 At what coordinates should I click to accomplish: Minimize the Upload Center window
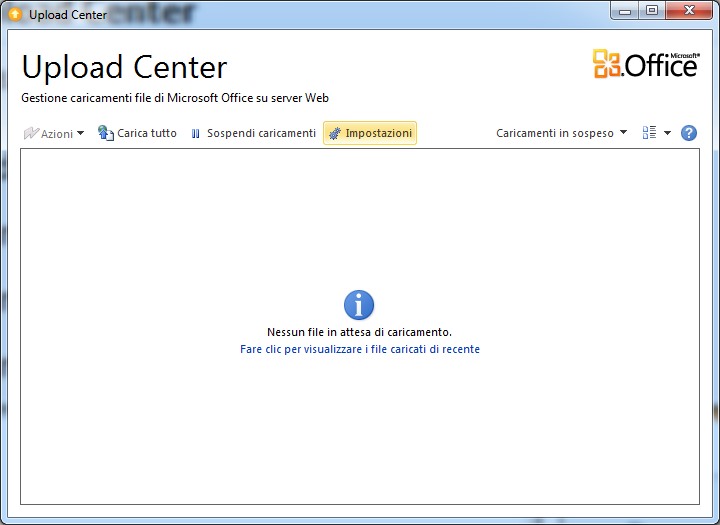(x=624, y=11)
